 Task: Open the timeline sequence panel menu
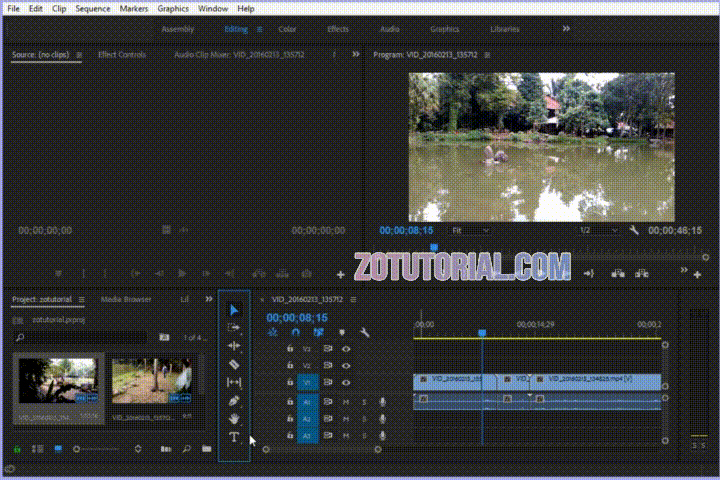[353, 299]
